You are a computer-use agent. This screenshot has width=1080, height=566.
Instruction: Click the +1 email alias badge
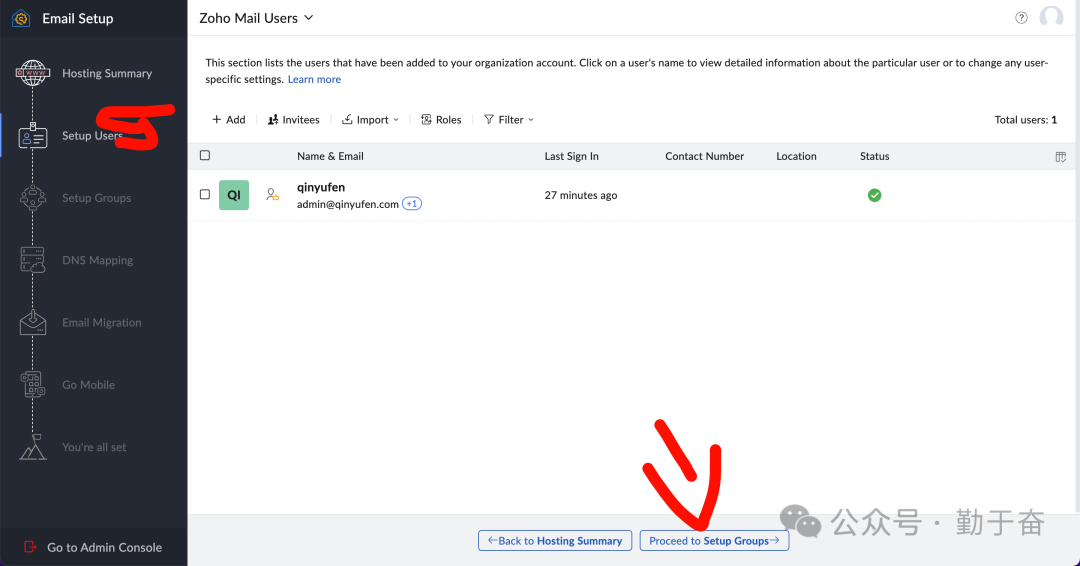click(x=412, y=204)
